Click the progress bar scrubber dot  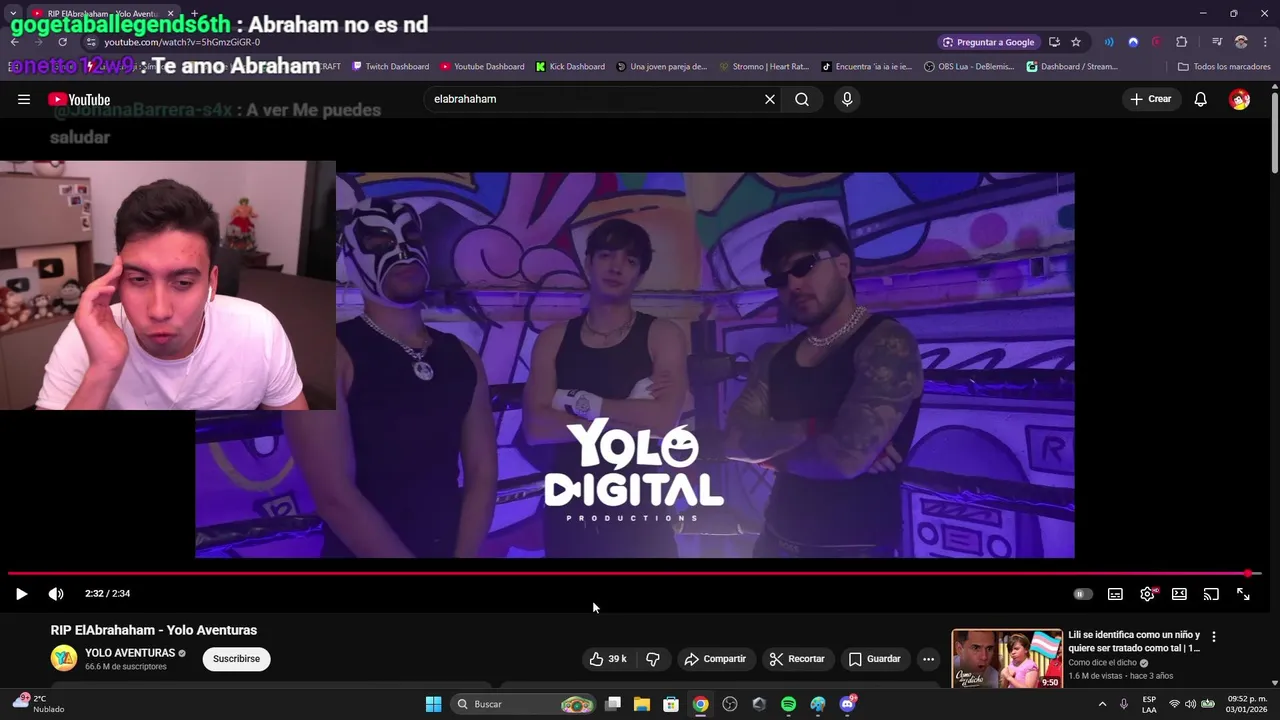click(x=1248, y=574)
